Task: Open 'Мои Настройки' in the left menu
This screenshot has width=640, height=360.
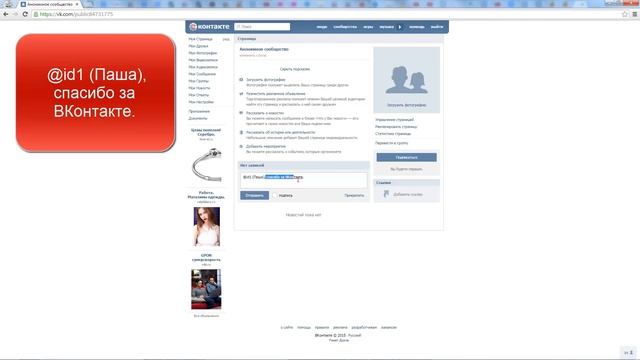Action: pos(201,102)
